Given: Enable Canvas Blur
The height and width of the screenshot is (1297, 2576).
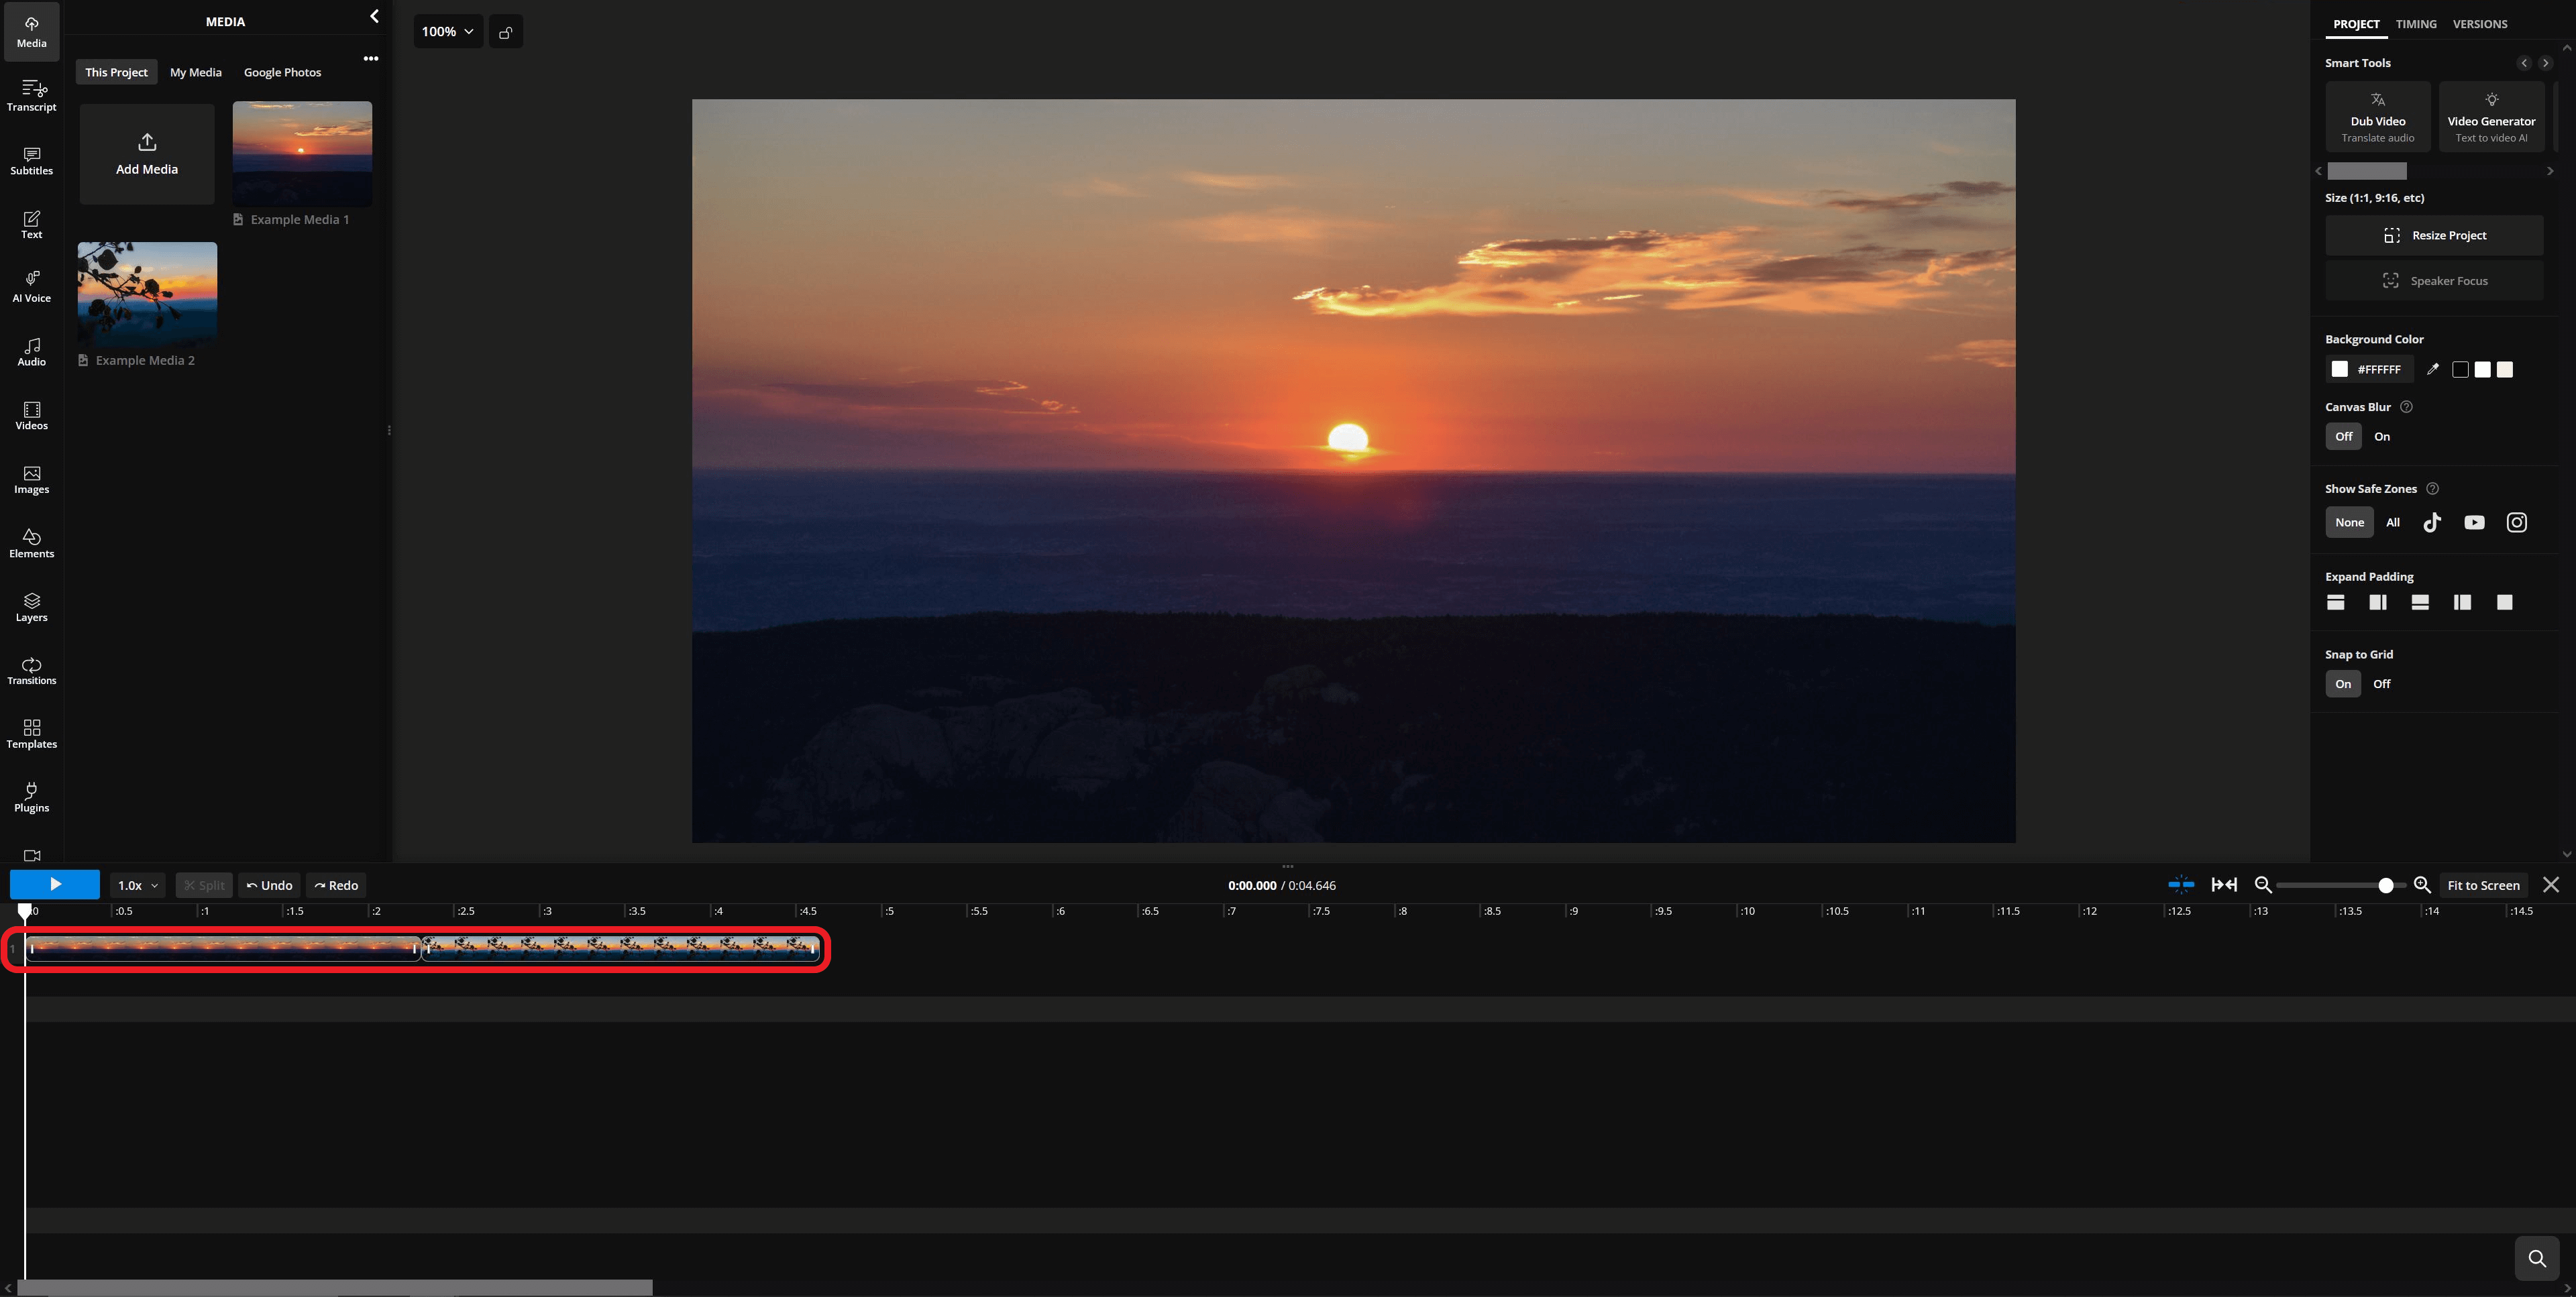Looking at the screenshot, I should coord(2381,436).
